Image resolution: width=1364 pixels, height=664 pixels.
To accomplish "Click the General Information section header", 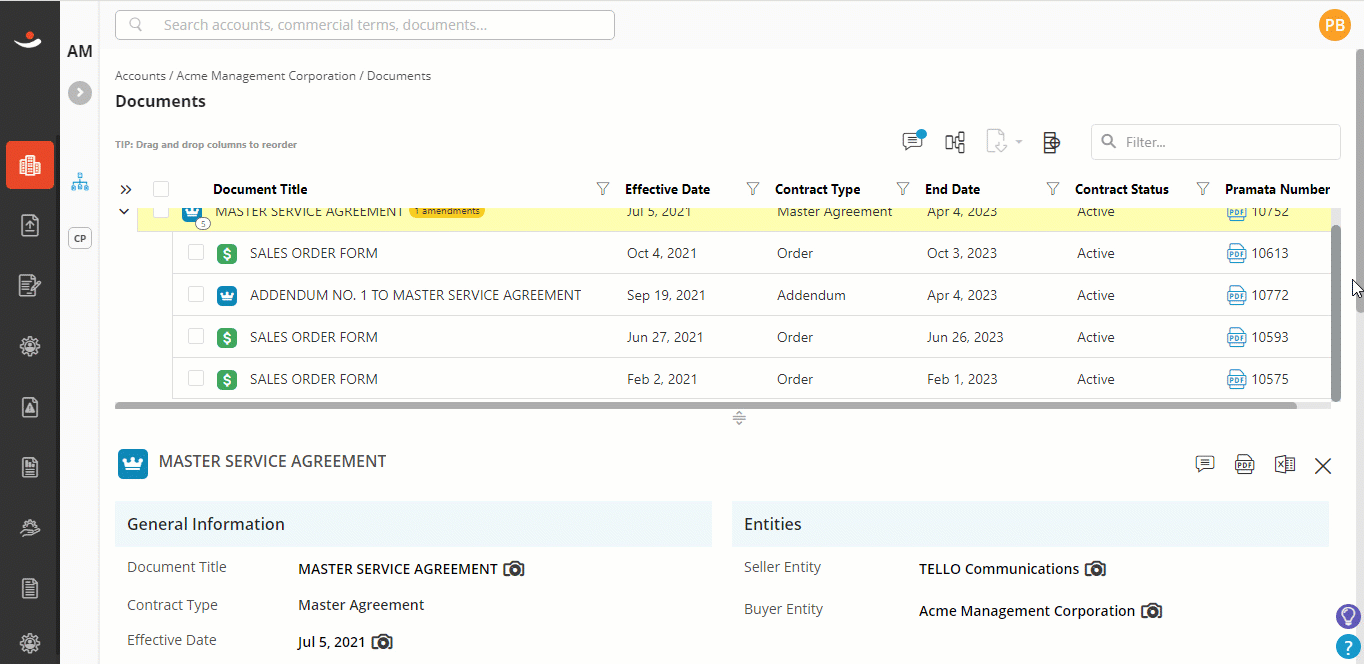I will pyautogui.click(x=413, y=524).
